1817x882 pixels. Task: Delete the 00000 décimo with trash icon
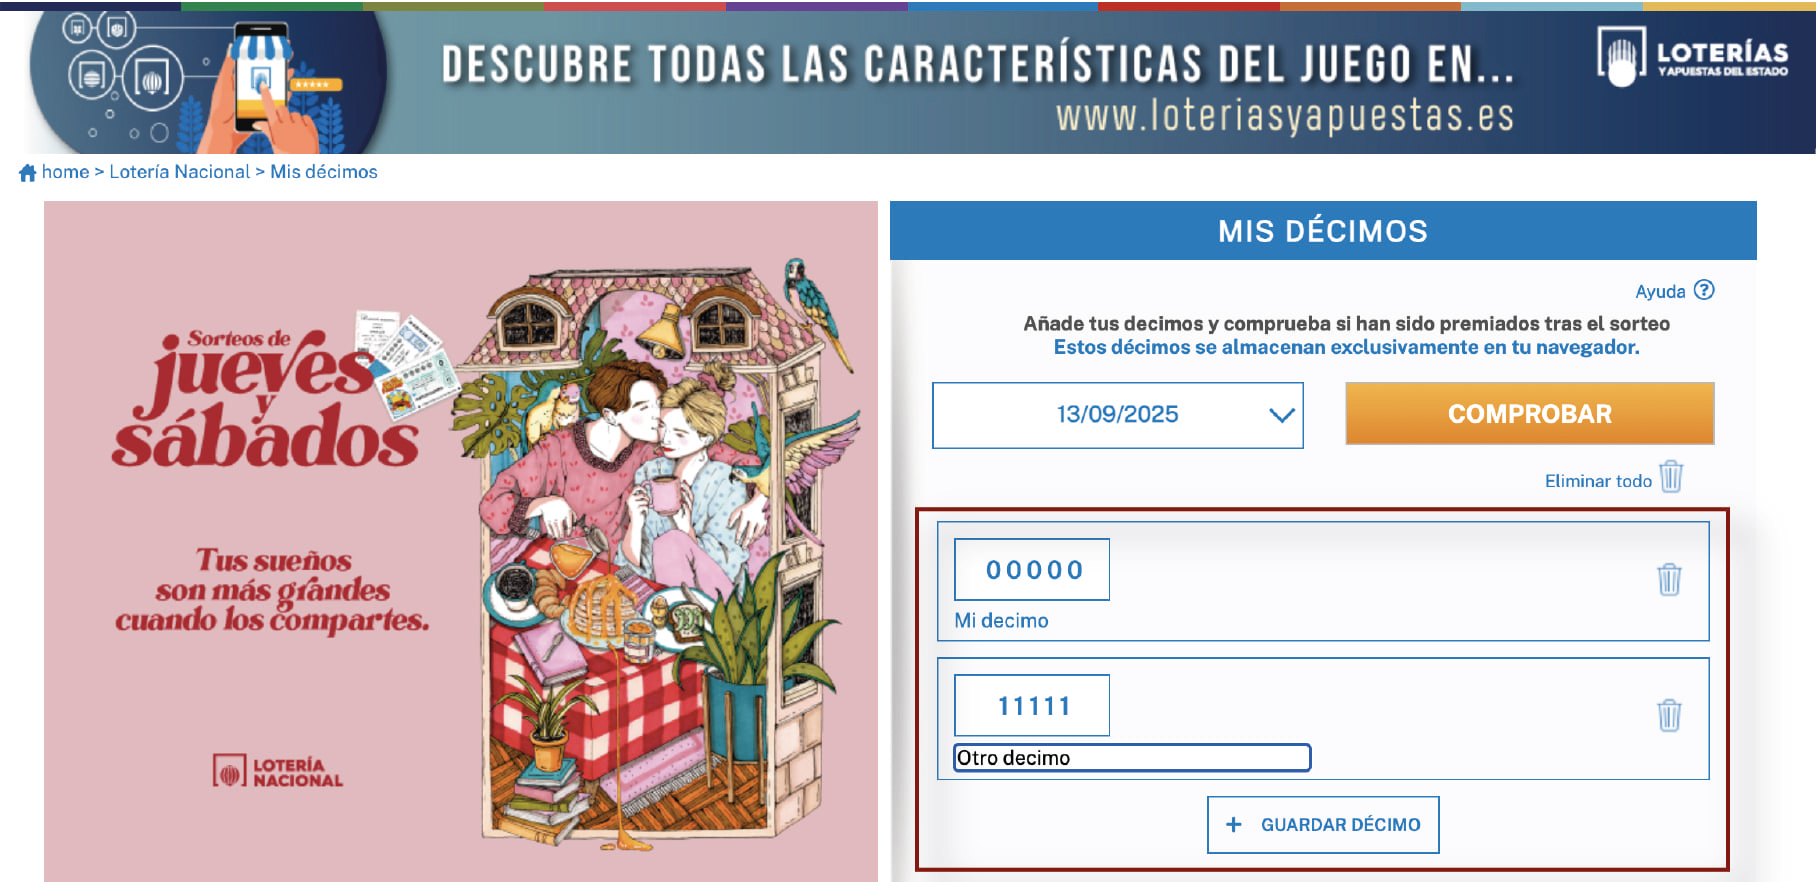click(1669, 579)
